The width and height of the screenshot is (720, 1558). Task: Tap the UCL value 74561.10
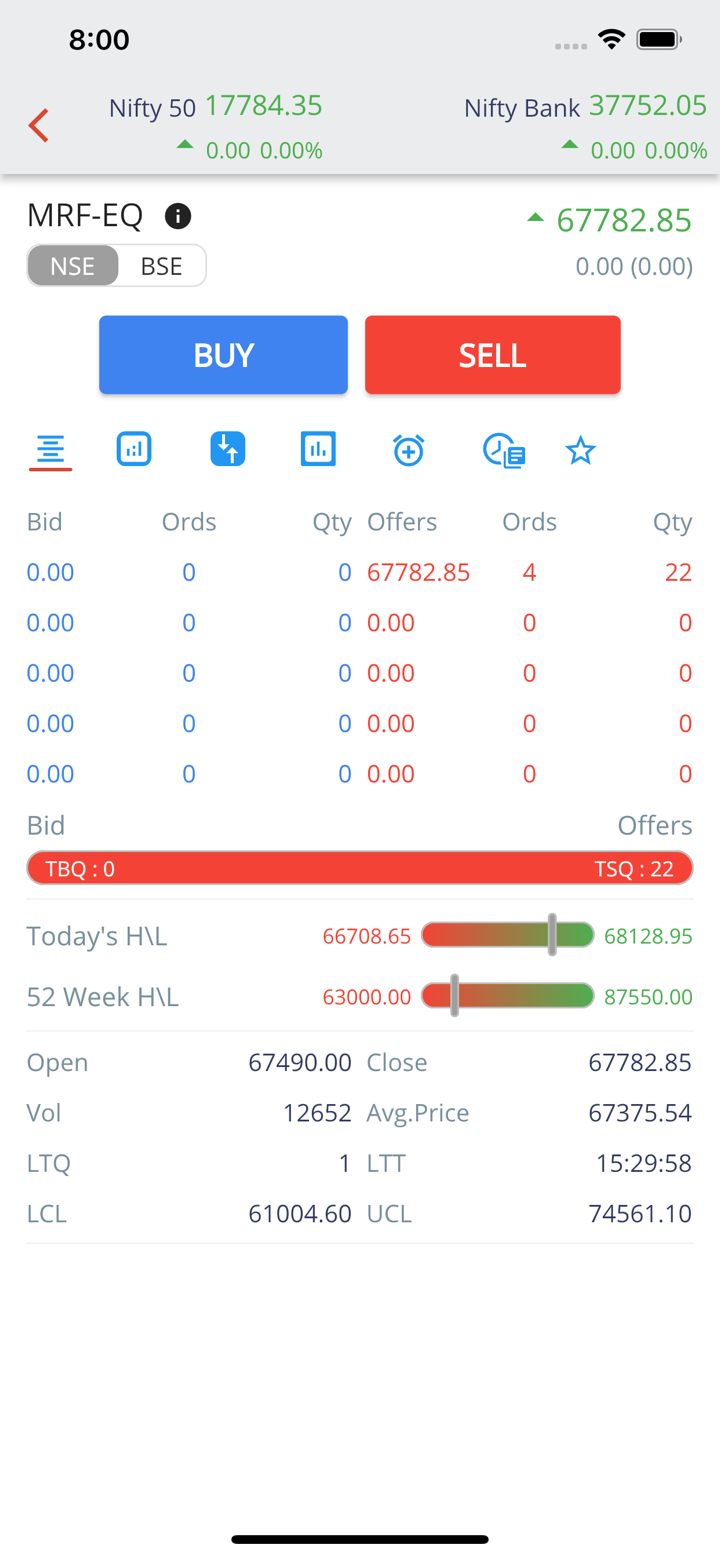pyautogui.click(x=640, y=1214)
